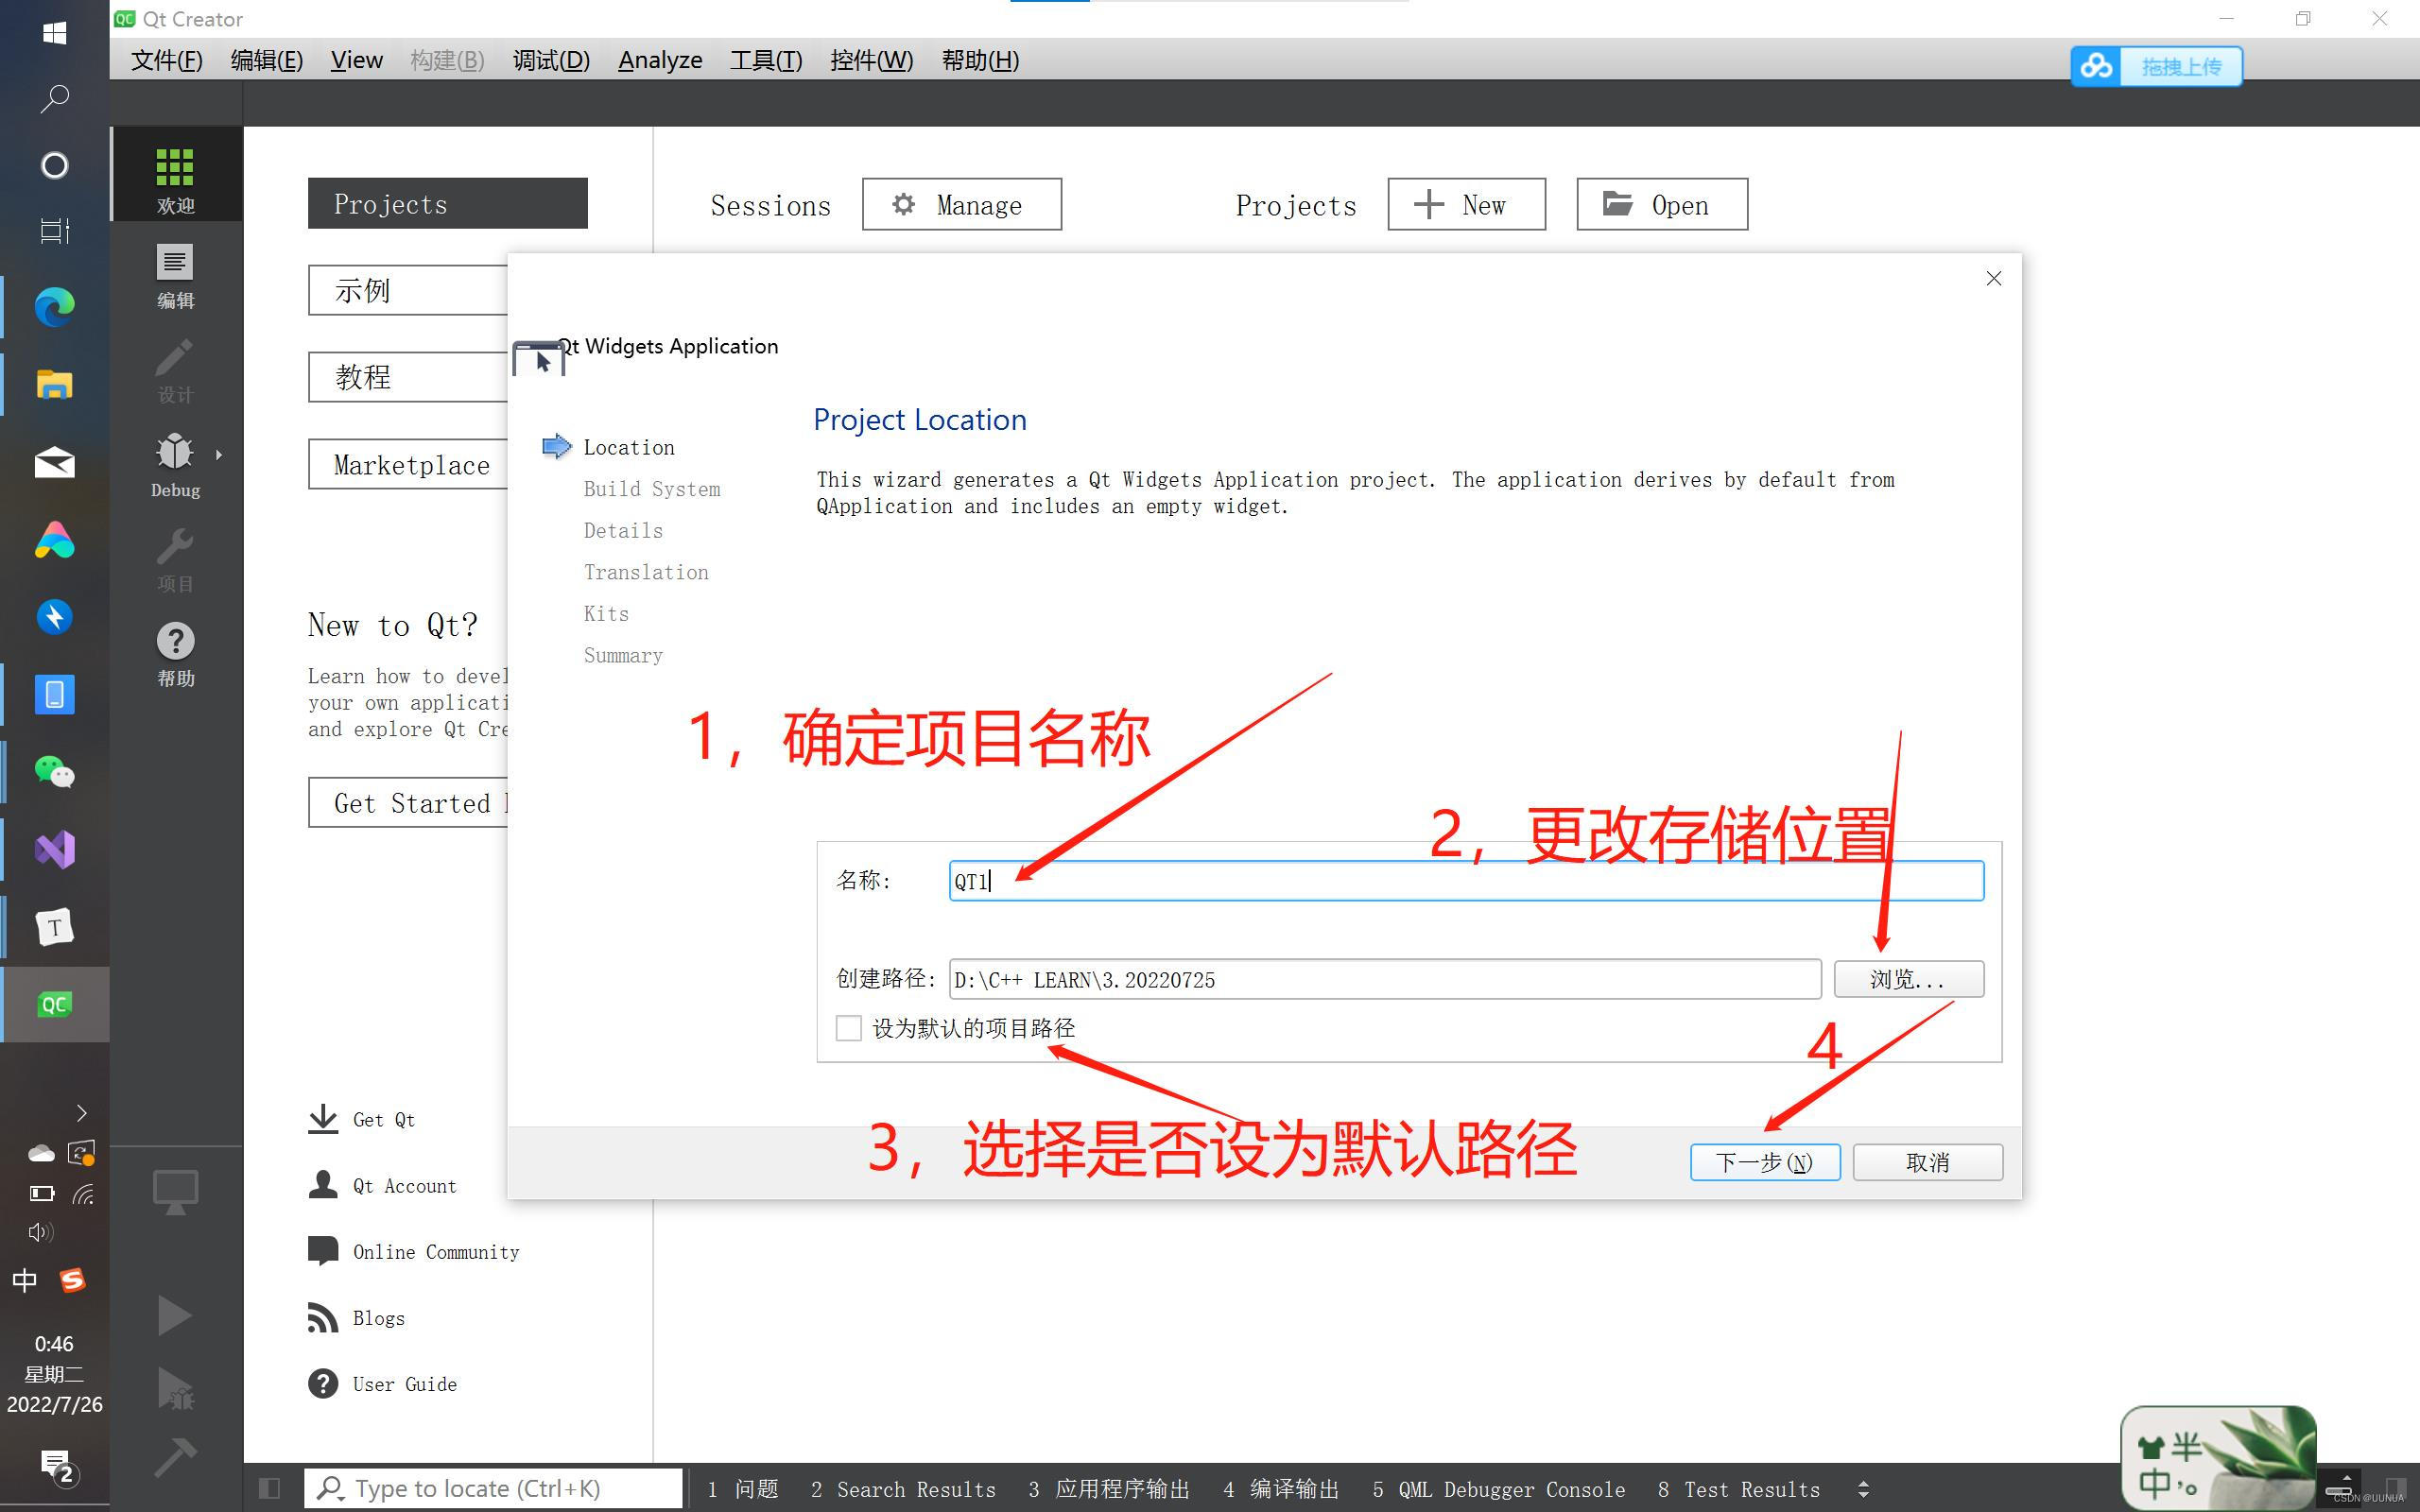2420x1512 pixels.
Task: Check 设为默认的项目路径 checkbox
Action: [848, 1028]
